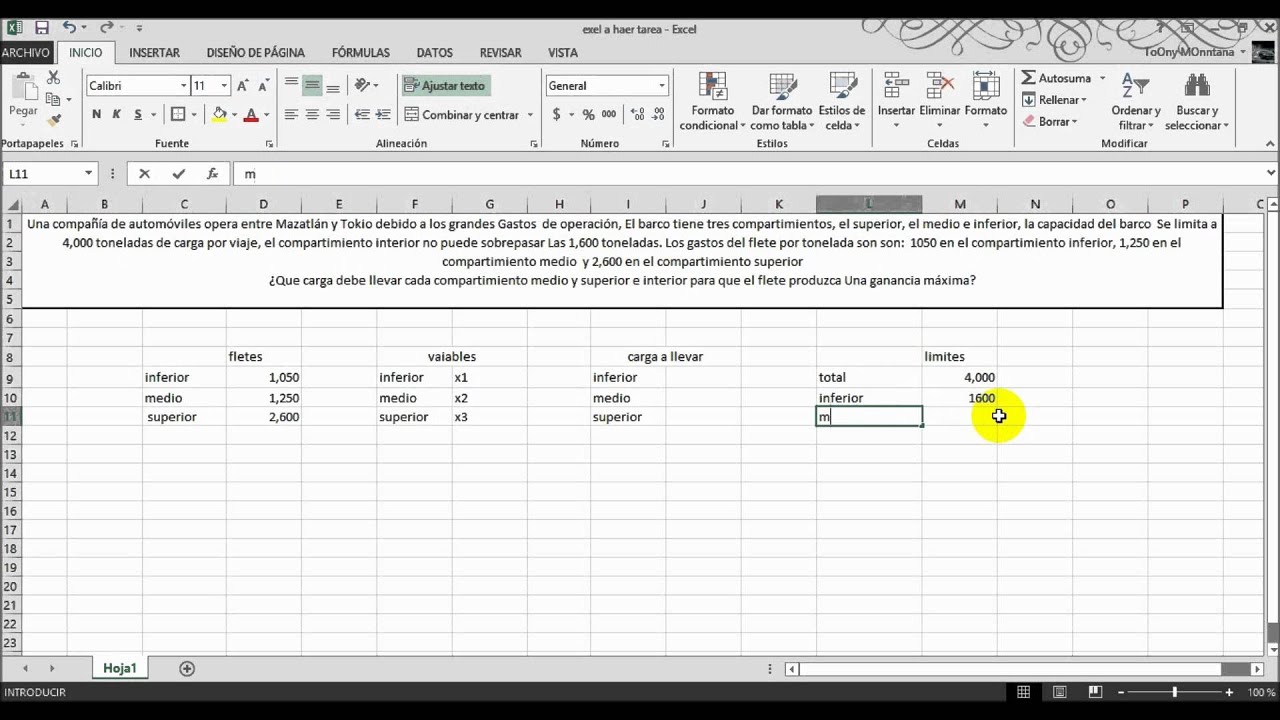The width and height of the screenshot is (1280, 720).
Task: Add a new sheet with plus button
Action: click(x=186, y=668)
